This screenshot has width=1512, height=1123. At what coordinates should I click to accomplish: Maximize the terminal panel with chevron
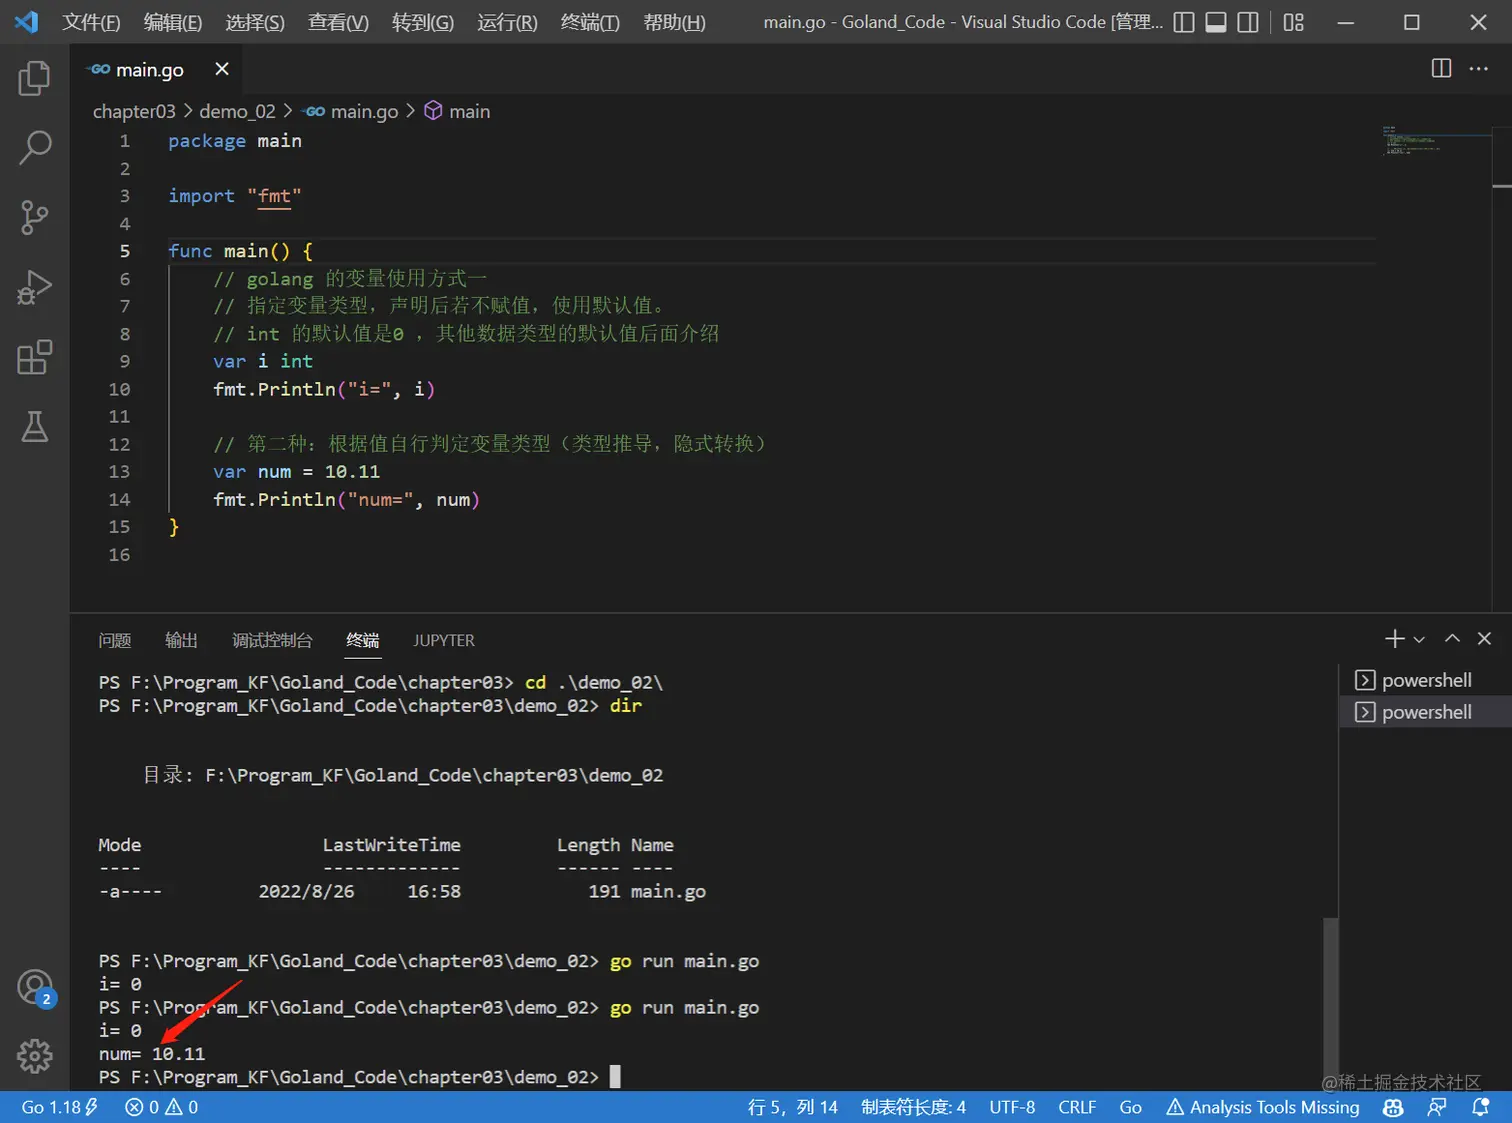(1452, 639)
